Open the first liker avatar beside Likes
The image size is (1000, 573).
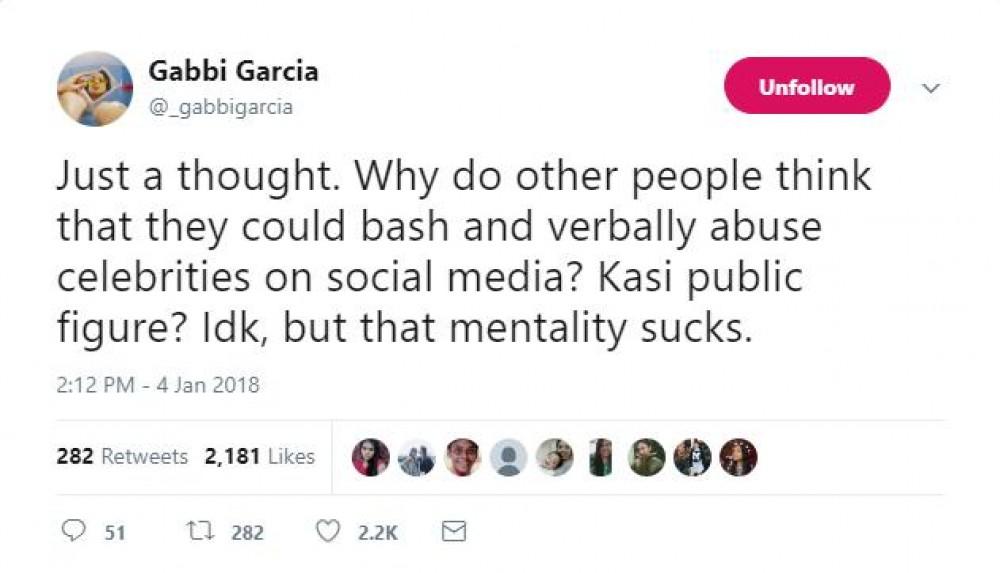click(371, 457)
